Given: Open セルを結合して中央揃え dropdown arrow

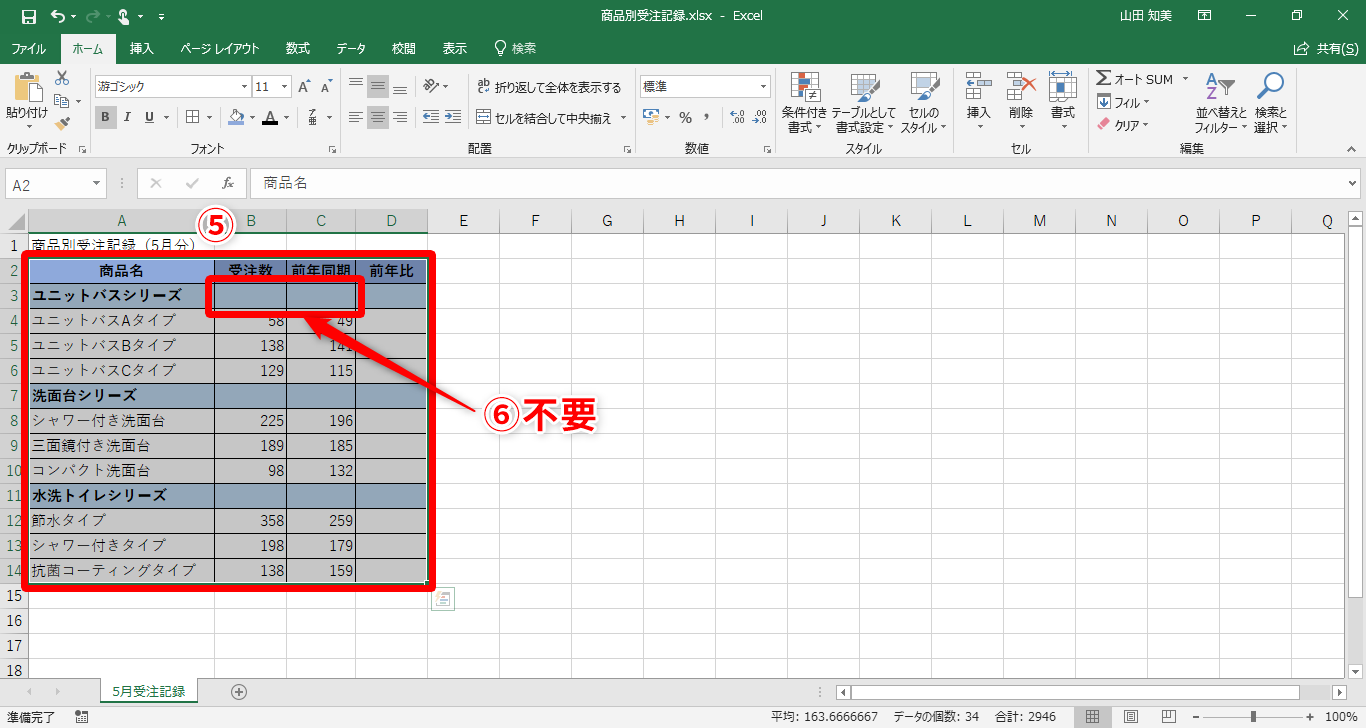Looking at the screenshot, I should pyautogui.click(x=623, y=117).
